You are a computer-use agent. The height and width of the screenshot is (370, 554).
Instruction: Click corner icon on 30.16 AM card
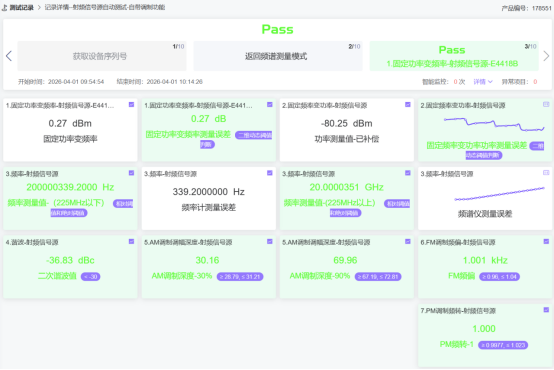coord(270,241)
